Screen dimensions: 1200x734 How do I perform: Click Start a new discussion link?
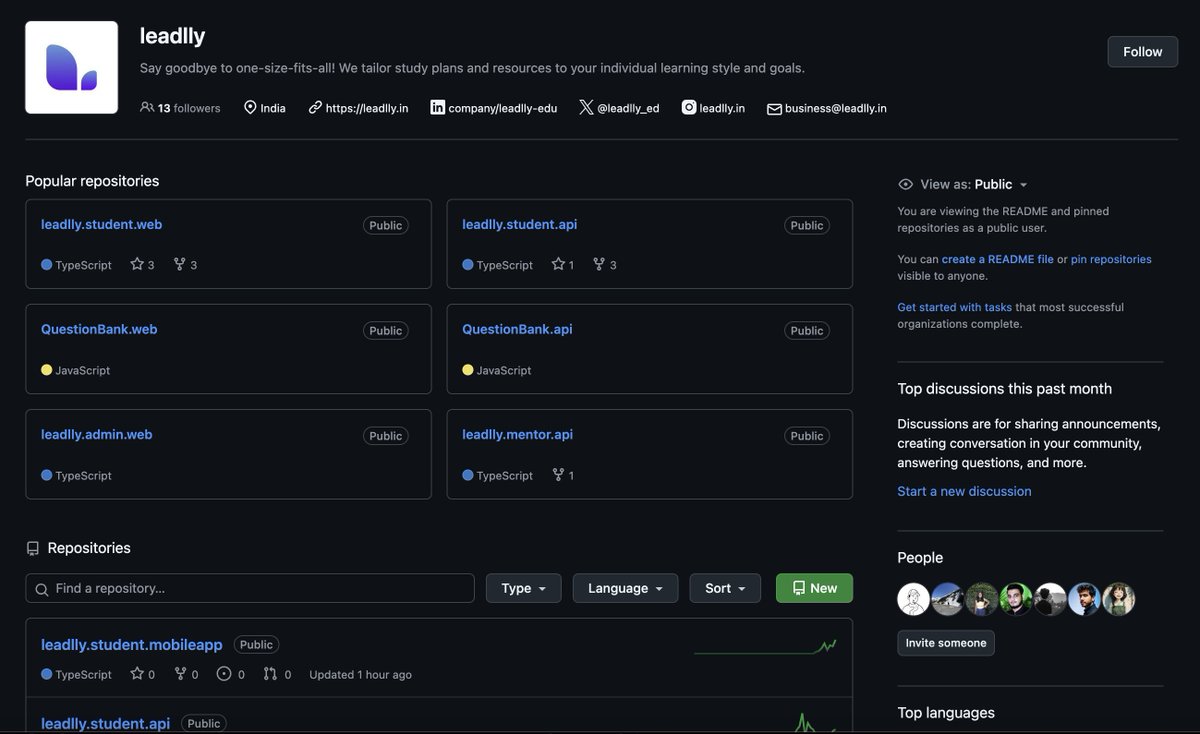964,491
